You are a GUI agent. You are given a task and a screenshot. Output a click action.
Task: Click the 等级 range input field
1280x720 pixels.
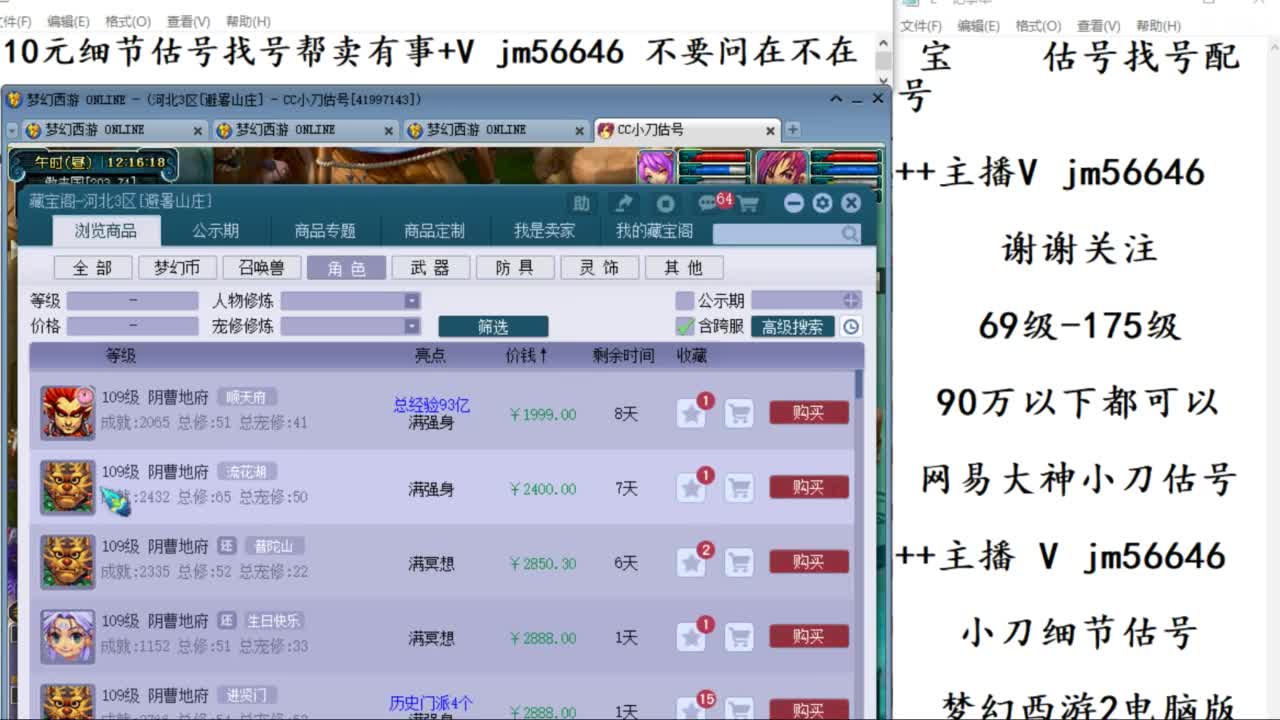pyautogui.click(x=133, y=300)
